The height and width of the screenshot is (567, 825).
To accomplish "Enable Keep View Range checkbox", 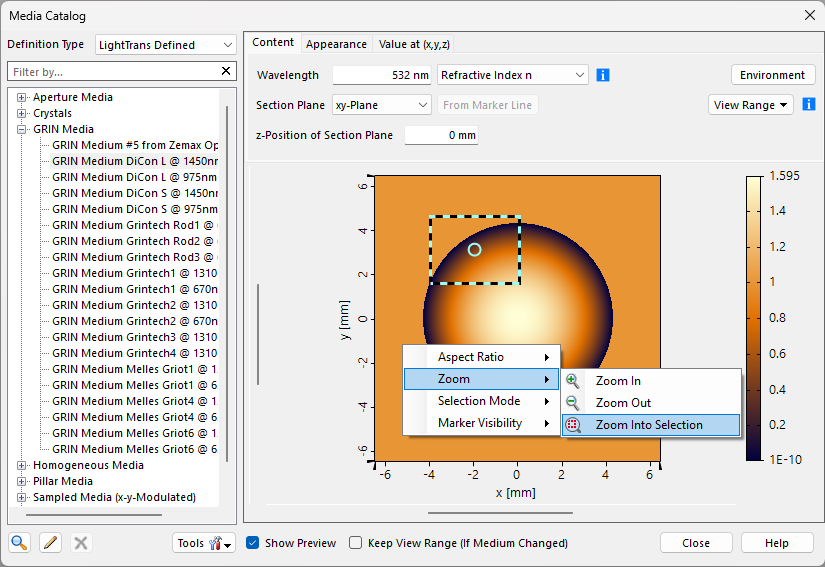I will pos(356,543).
